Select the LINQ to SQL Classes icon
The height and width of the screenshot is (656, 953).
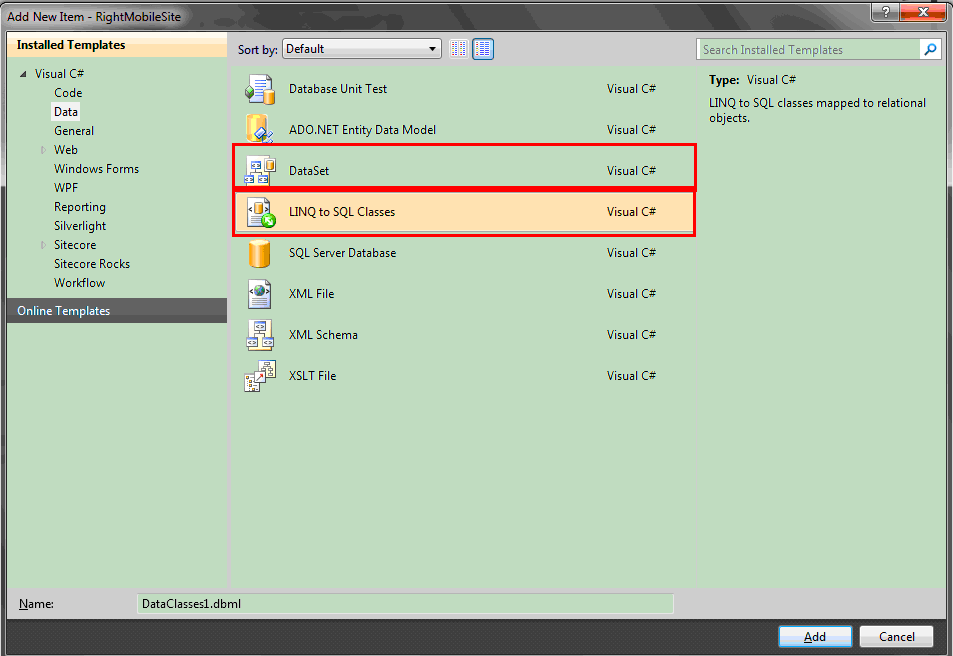(260, 212)
